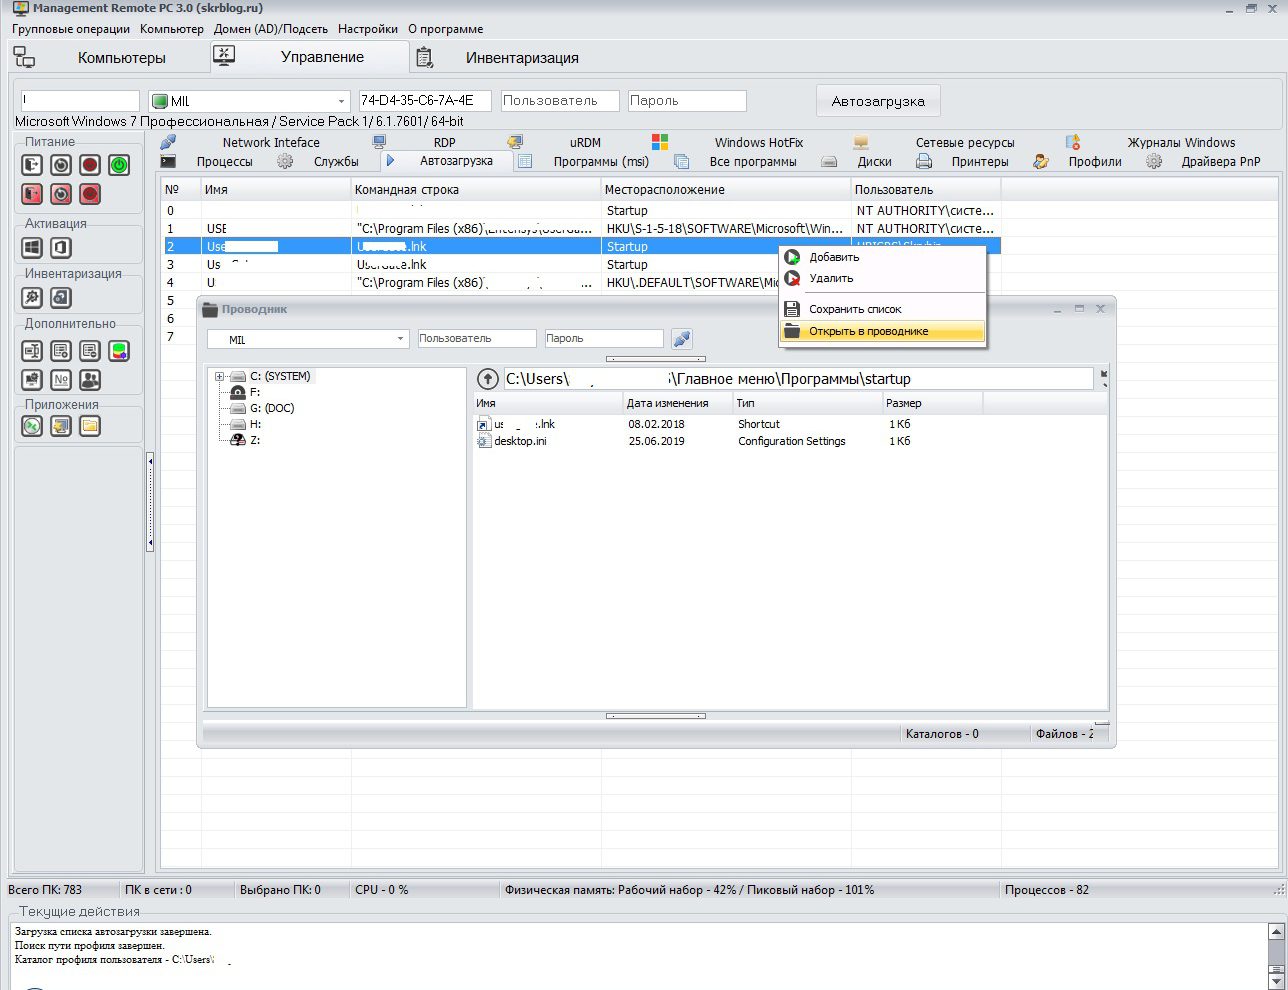Screen dimensions: 1288x990
Task: Click the wrench-gear icon under Инвентаризация
Action: point(32,297)
